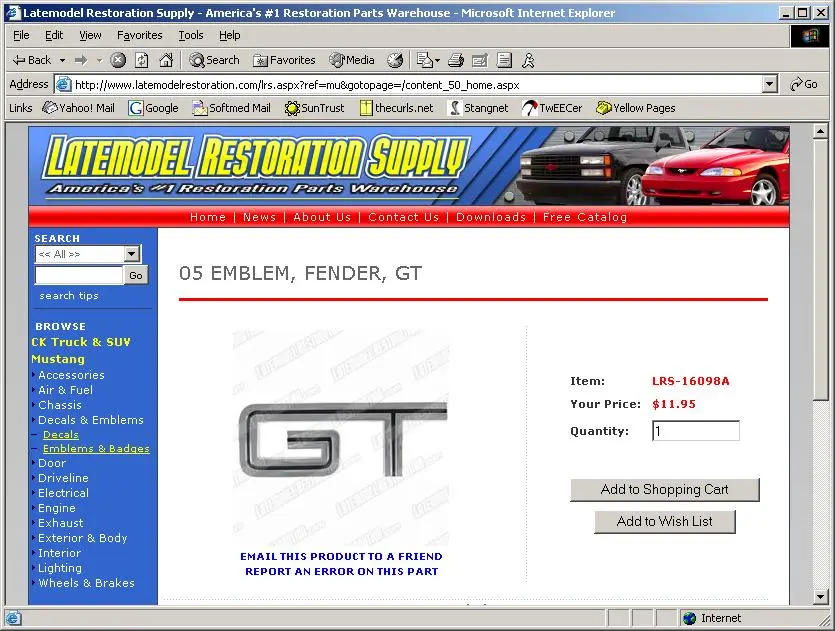Click Email This Product to a Friend

coord(341,556)
